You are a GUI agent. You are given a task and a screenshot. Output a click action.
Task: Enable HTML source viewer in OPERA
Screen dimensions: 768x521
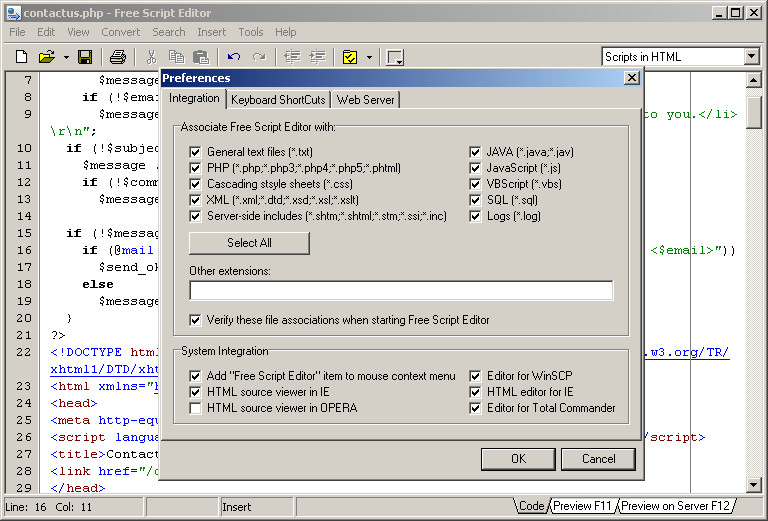pyautogui.click(x=195, y=408)
